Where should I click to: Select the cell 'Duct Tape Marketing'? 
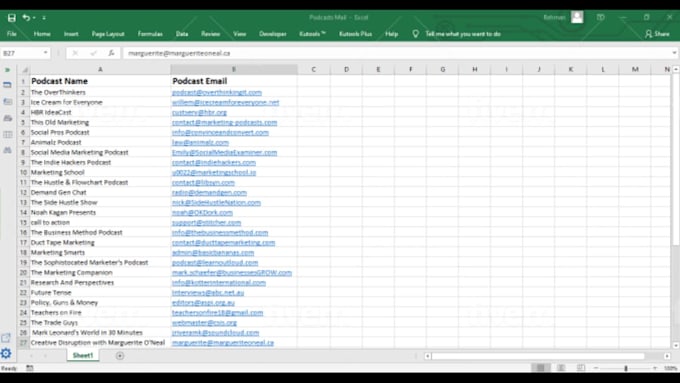point(100,242)
